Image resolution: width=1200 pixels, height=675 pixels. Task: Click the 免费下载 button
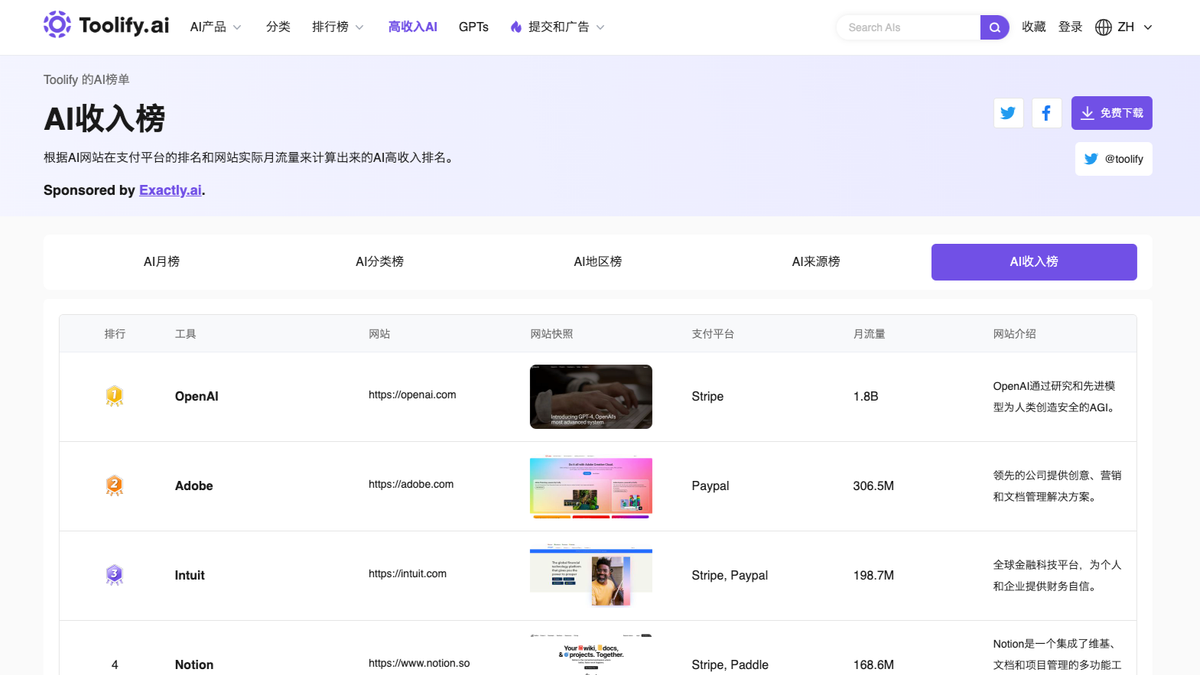pyautogui.click(x=1112, y=113)
